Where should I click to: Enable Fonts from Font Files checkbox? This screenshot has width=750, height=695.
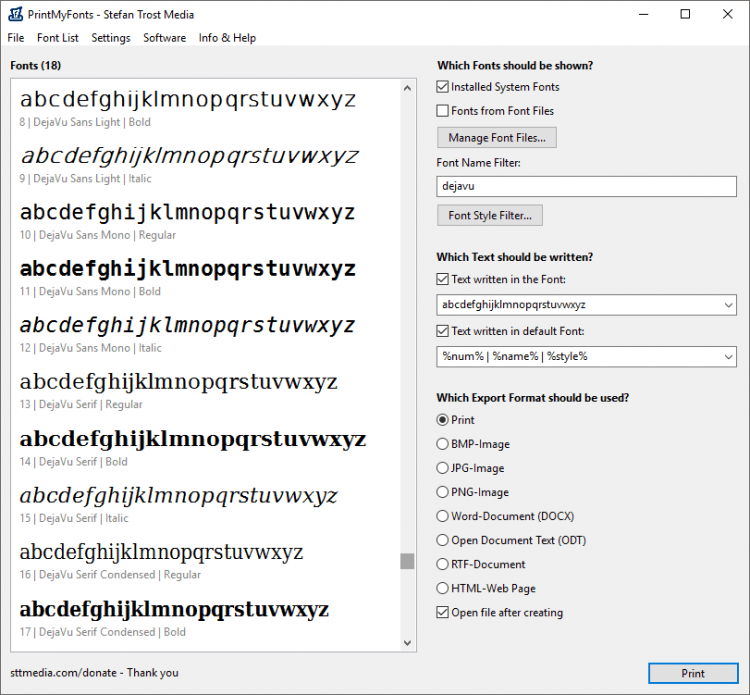[x=444, y=111]
